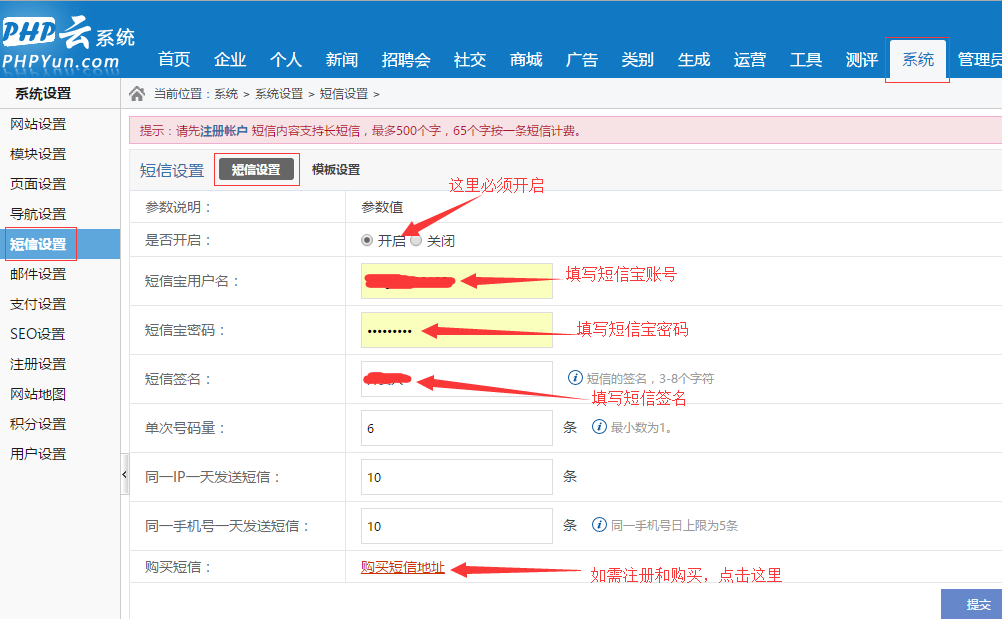This screenshot has width=1002, height=619.
Task: Click the 短信宝用户名 input field
Action: click(x=456, y=281)
